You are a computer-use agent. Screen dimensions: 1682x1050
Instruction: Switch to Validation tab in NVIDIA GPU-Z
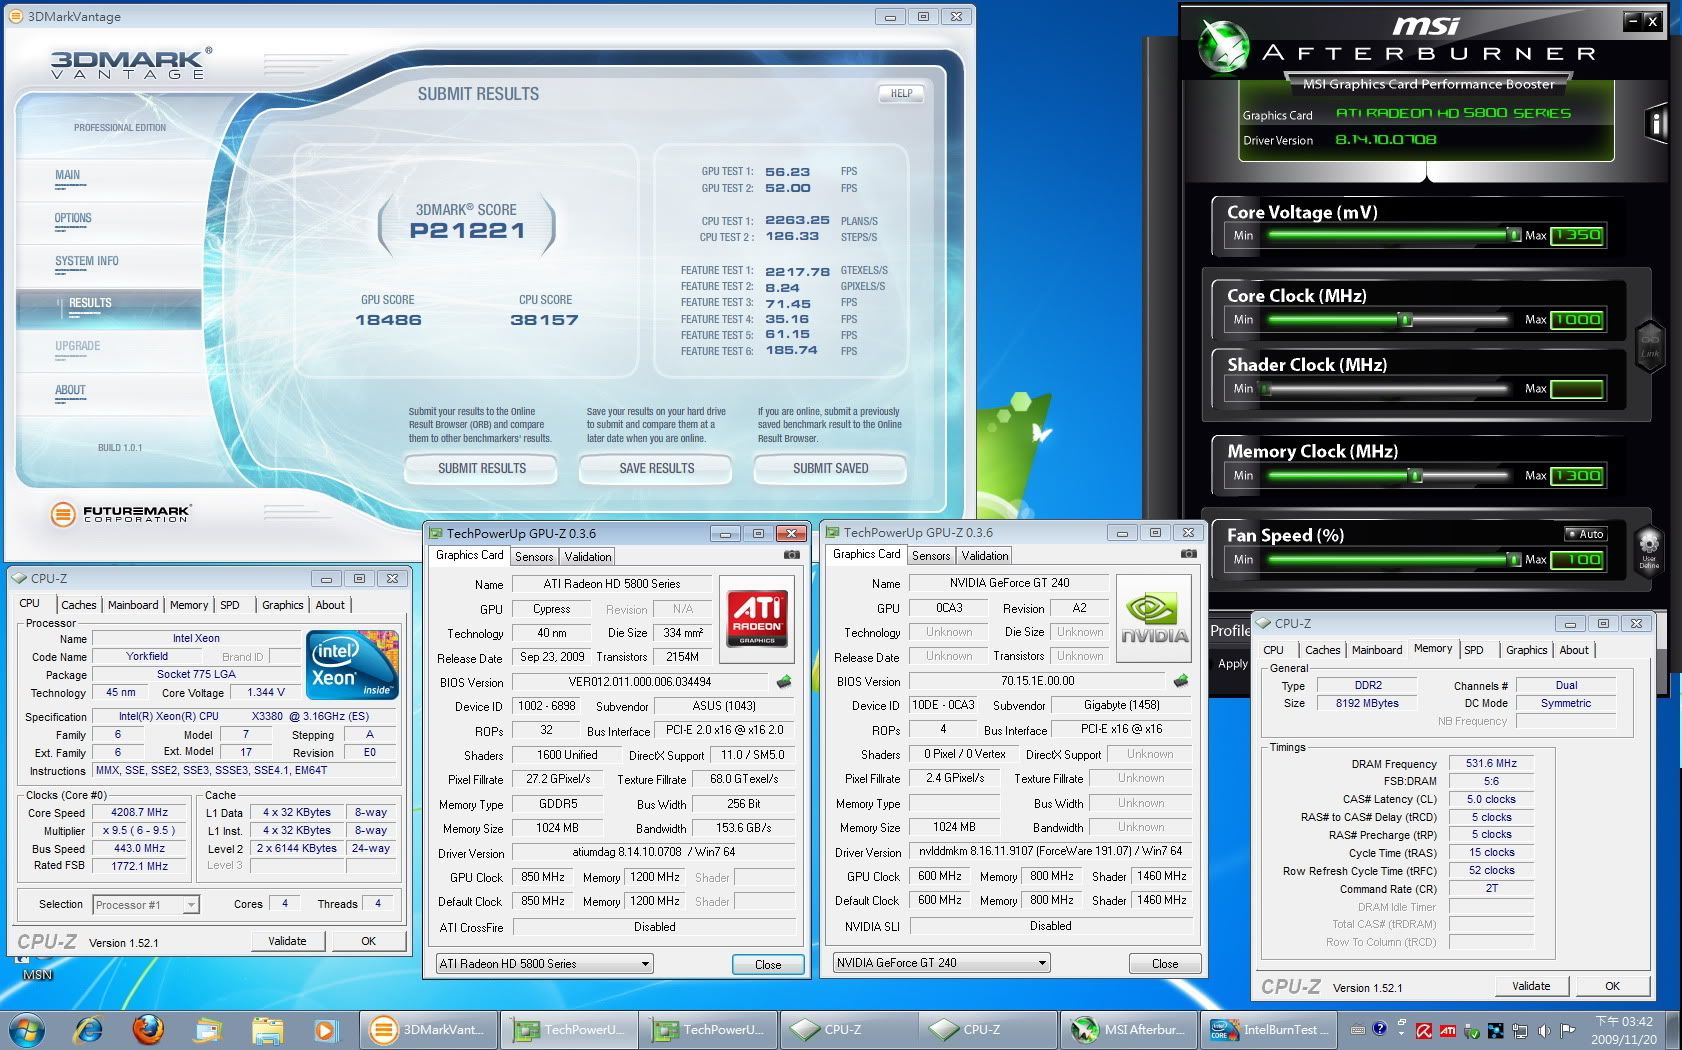click(x=985, y=556)
